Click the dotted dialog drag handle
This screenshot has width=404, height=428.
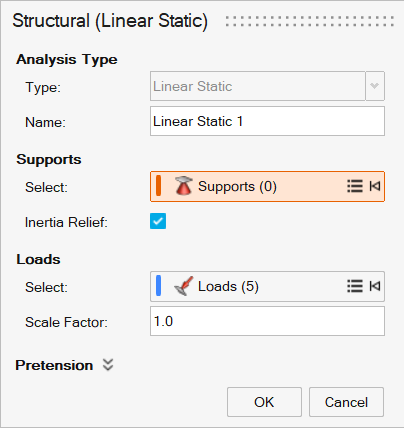coord(310,21)
